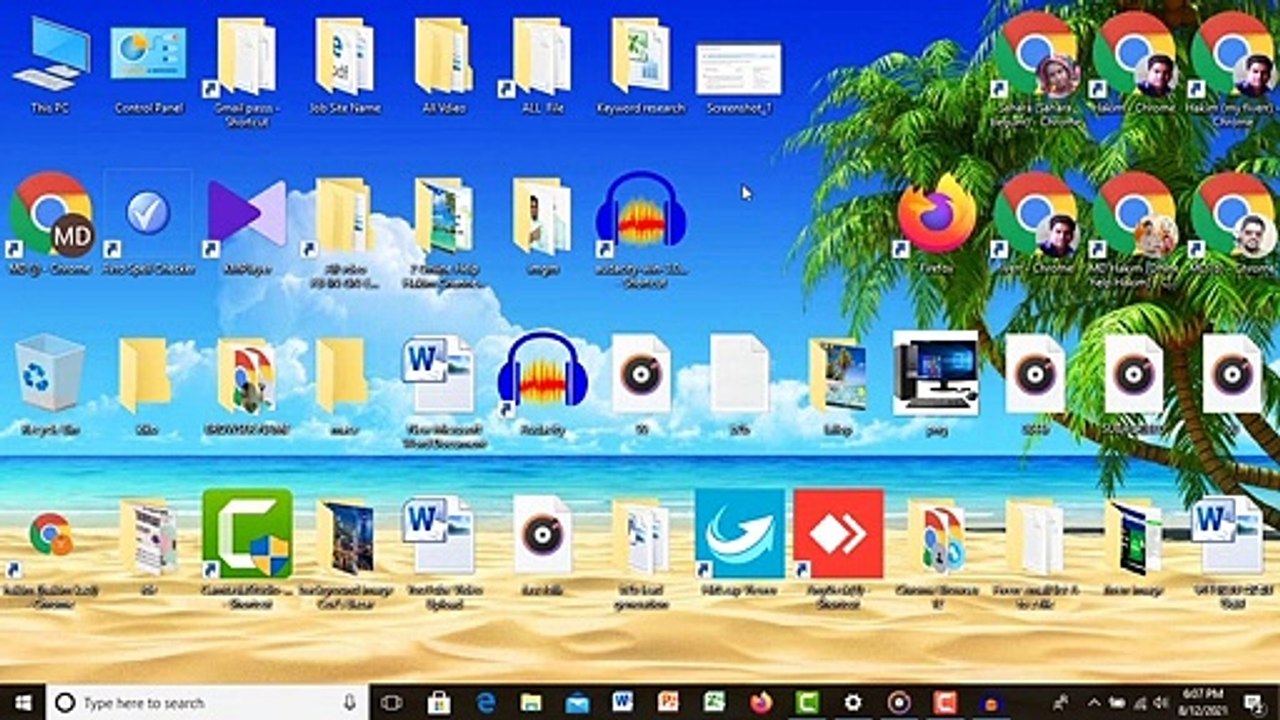Click the taskbar clock and date
Screen dimensions: 1280x720
tap(1204, 703)
